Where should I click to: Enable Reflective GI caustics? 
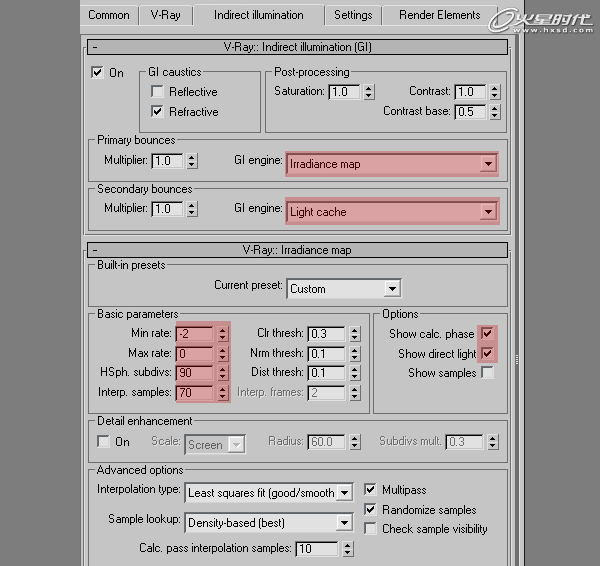(x=157, y=91)
